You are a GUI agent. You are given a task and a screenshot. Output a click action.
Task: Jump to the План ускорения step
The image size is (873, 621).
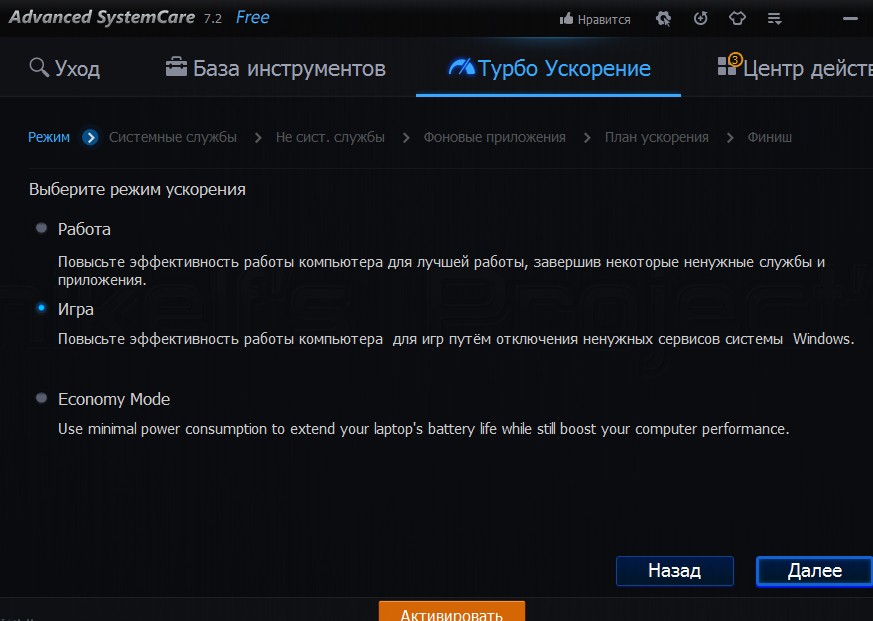click(x=656, y=138)
